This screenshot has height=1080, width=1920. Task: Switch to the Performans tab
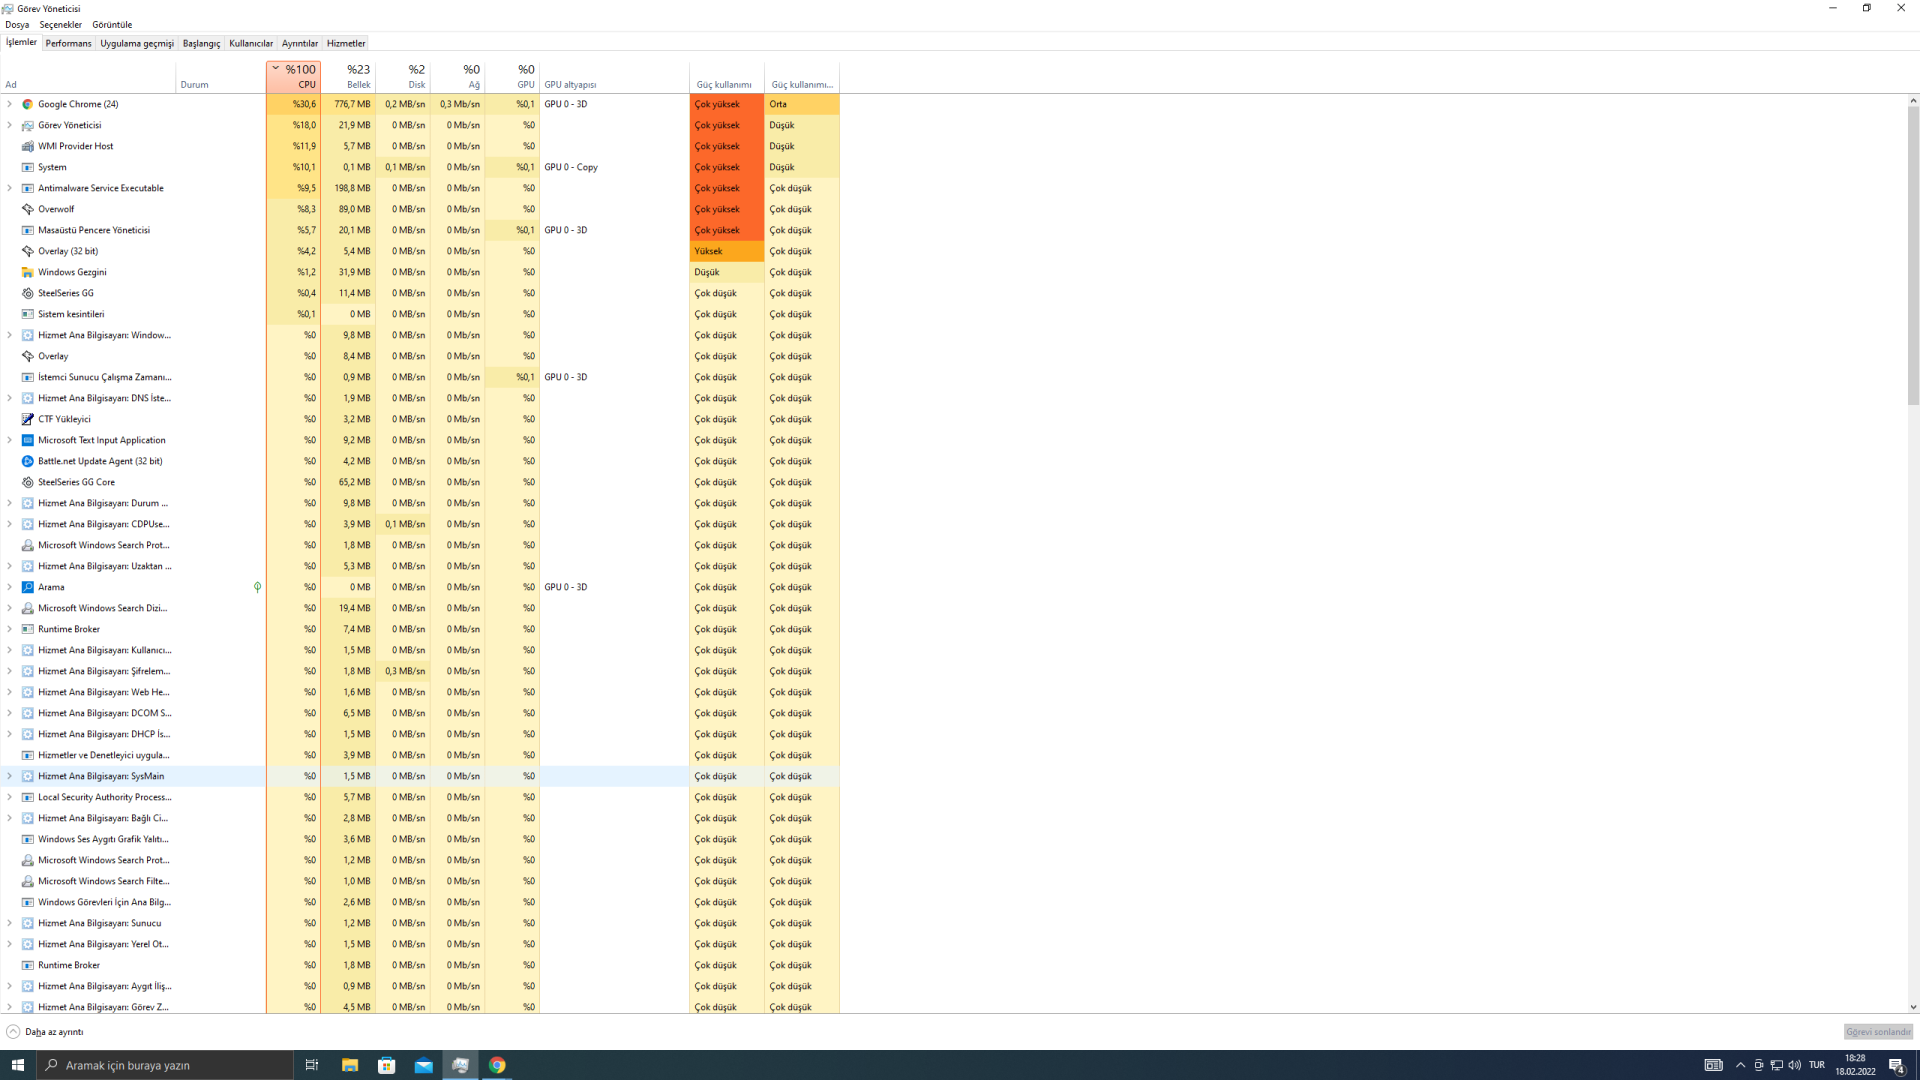click(68, 43)
